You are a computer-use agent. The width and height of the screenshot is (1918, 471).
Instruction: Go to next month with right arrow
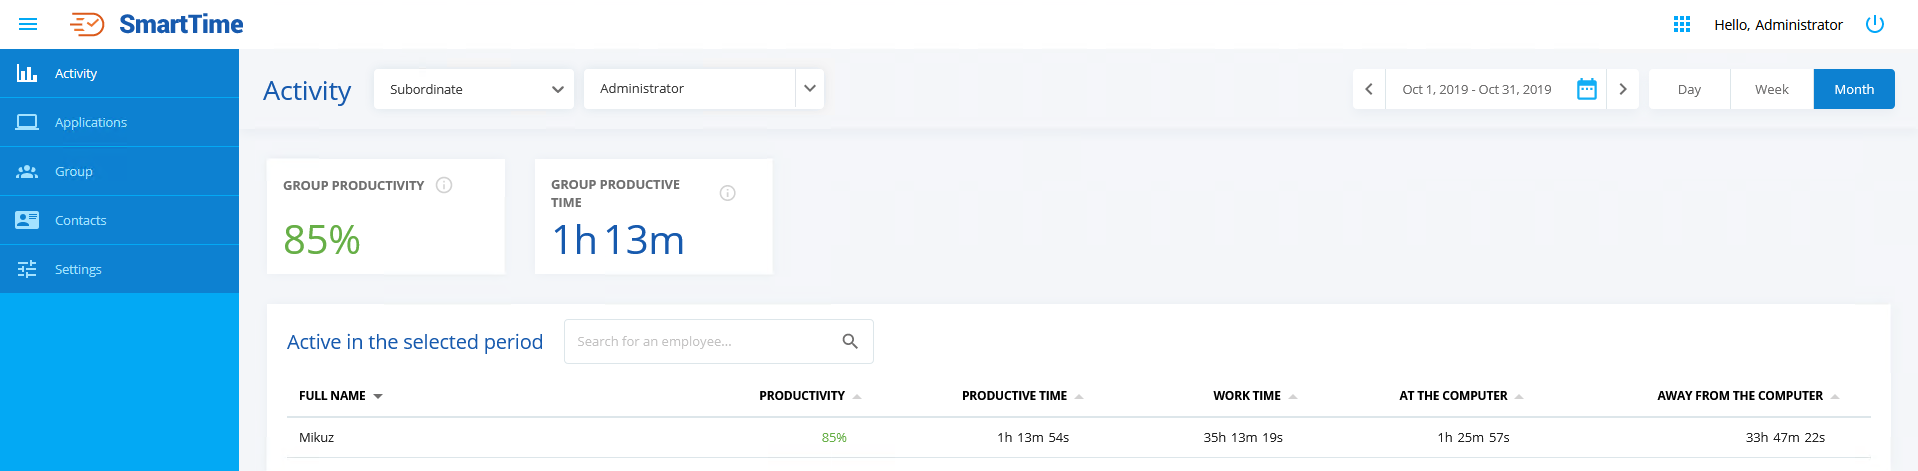[1623, 89]
